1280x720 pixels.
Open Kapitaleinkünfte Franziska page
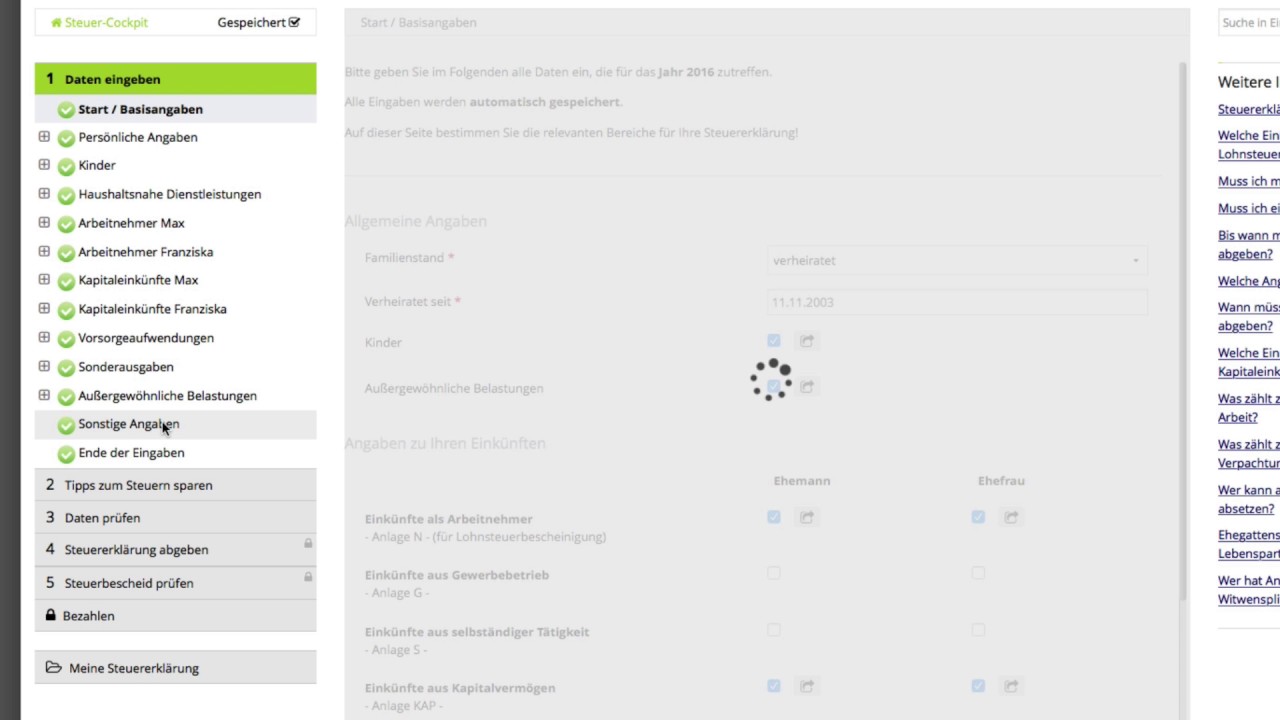click(153, 309)
